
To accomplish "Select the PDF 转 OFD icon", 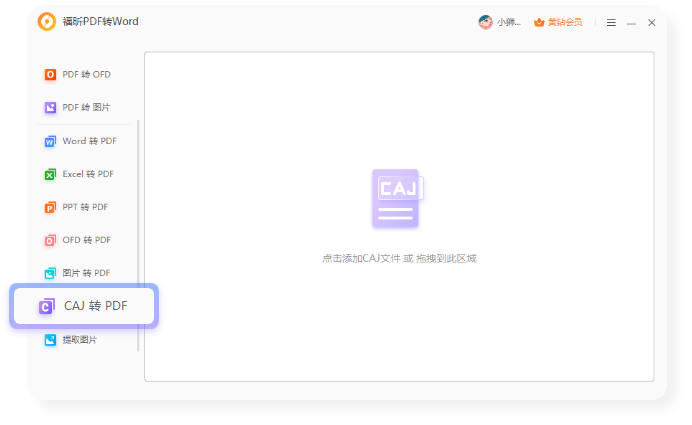I will pyautogui.click(x=50, y=75).
